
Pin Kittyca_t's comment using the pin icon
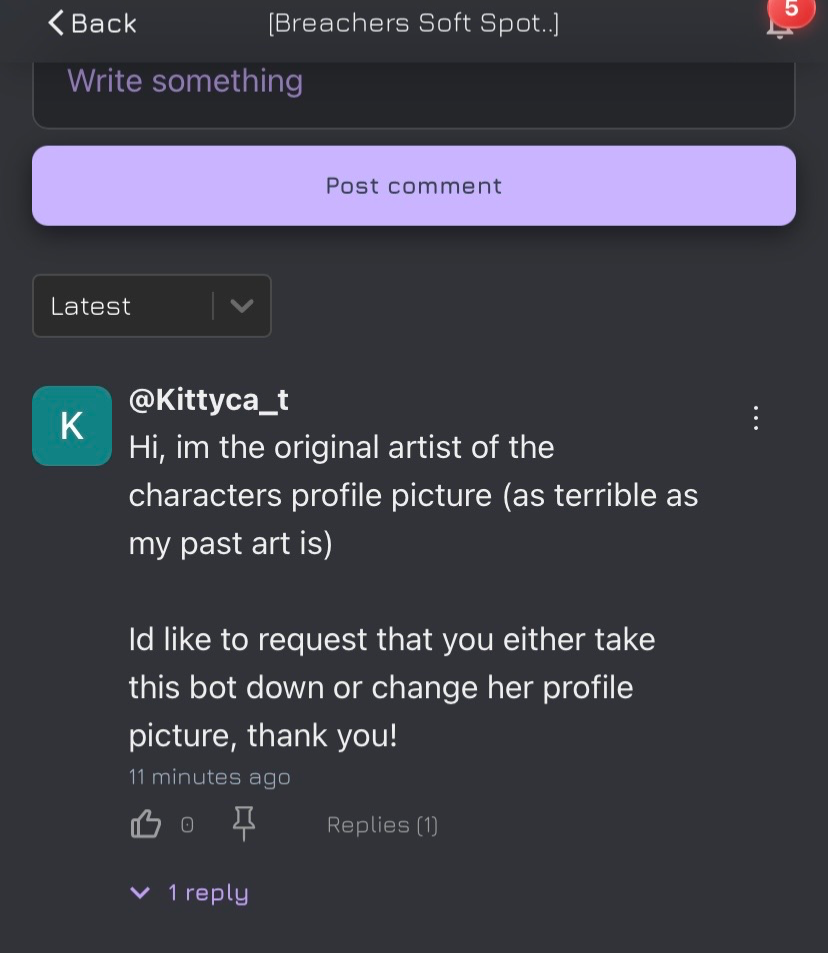pyautogui.click(x=242, y=823)
